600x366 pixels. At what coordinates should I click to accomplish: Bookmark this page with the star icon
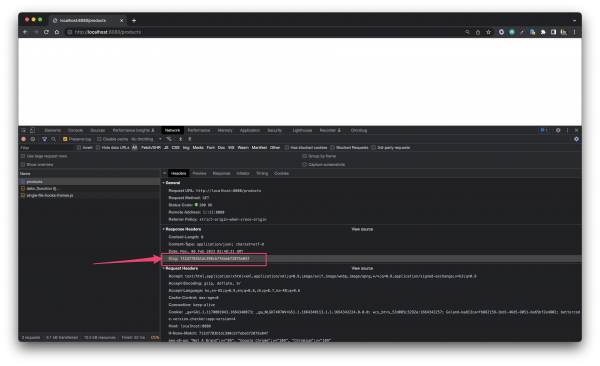[488, 32]
